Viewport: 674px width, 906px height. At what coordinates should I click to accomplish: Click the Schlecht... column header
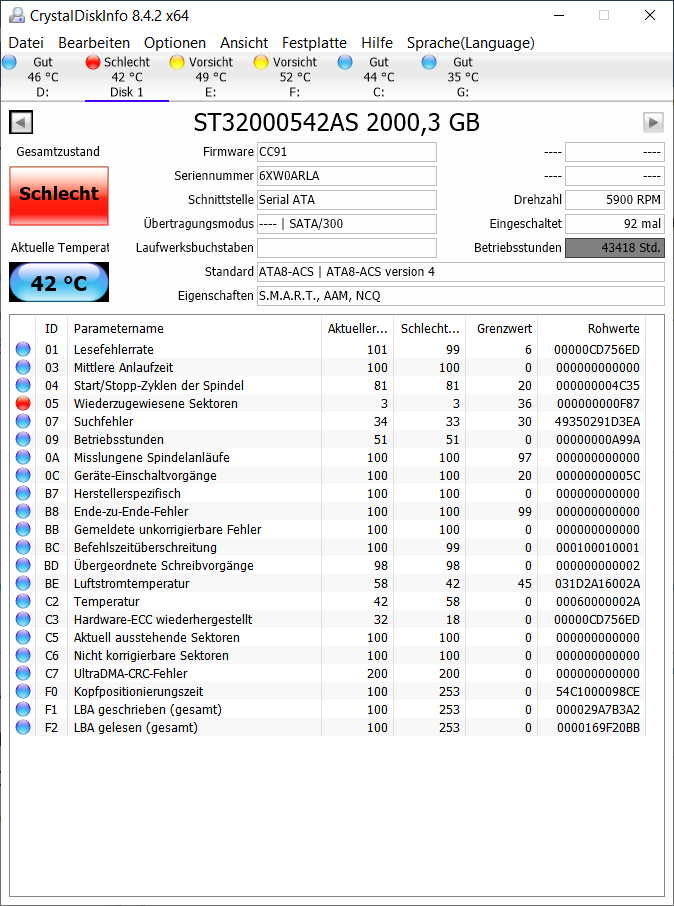(x=429, y=329)
